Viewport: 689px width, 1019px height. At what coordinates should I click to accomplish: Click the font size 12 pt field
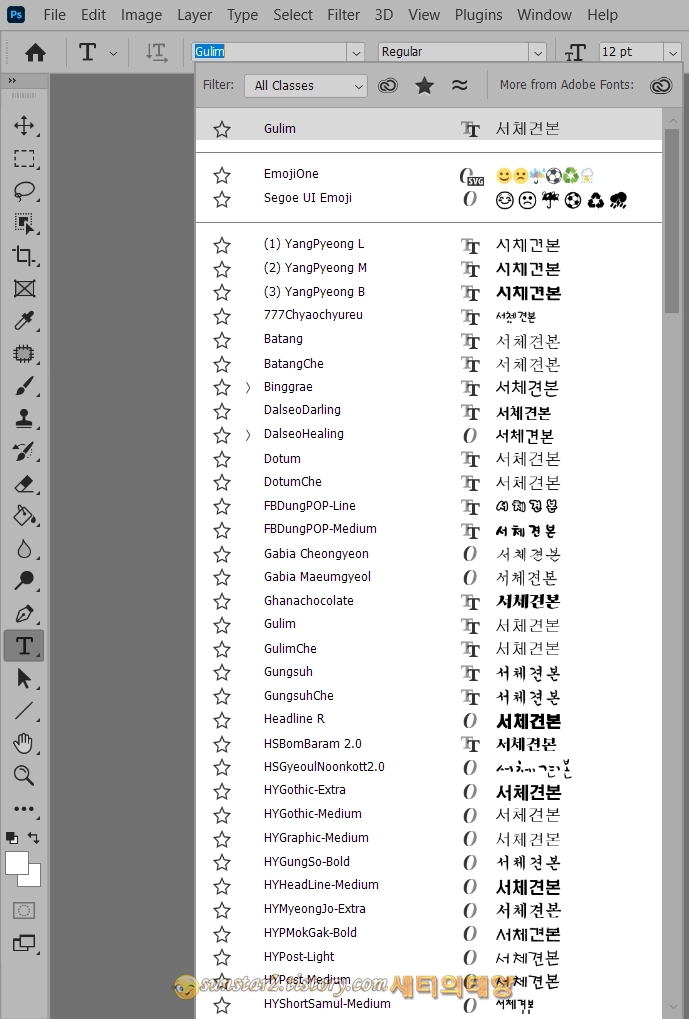[x=630, y=52]
